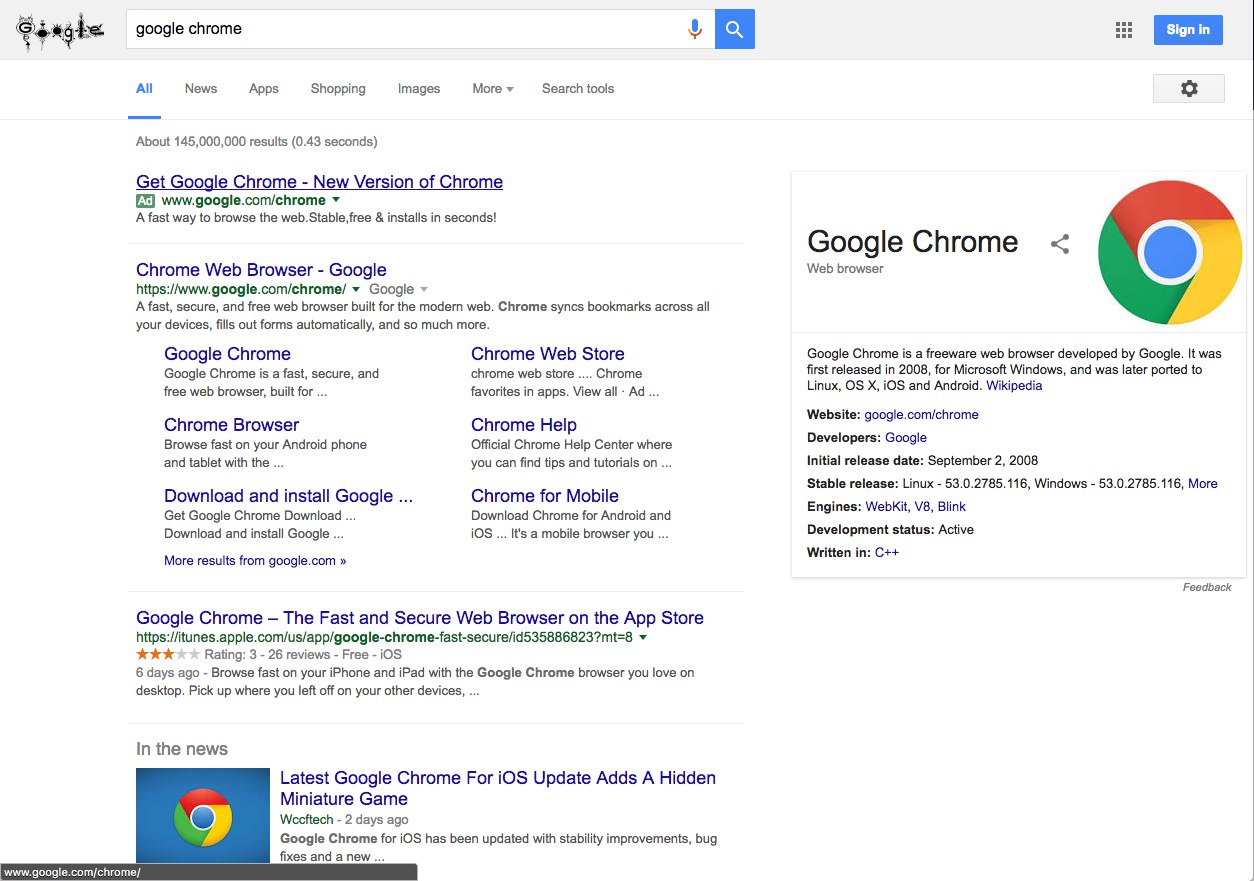1254x881 pixels.
Task: Open settings via the gear icon
Action: (1189, 88)
